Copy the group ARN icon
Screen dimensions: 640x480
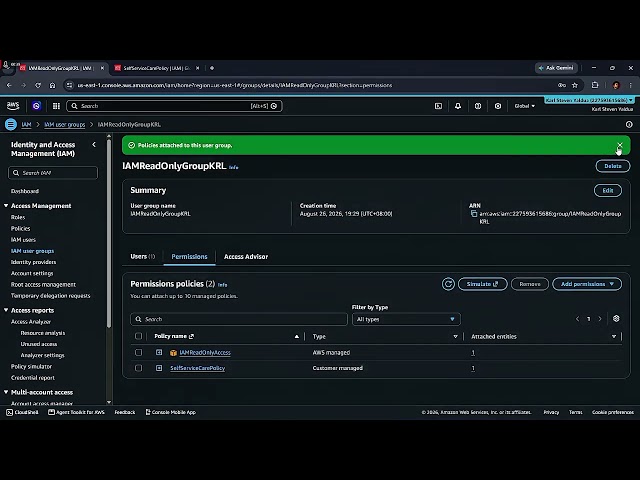pyautogui.click(x=474, y=214)
